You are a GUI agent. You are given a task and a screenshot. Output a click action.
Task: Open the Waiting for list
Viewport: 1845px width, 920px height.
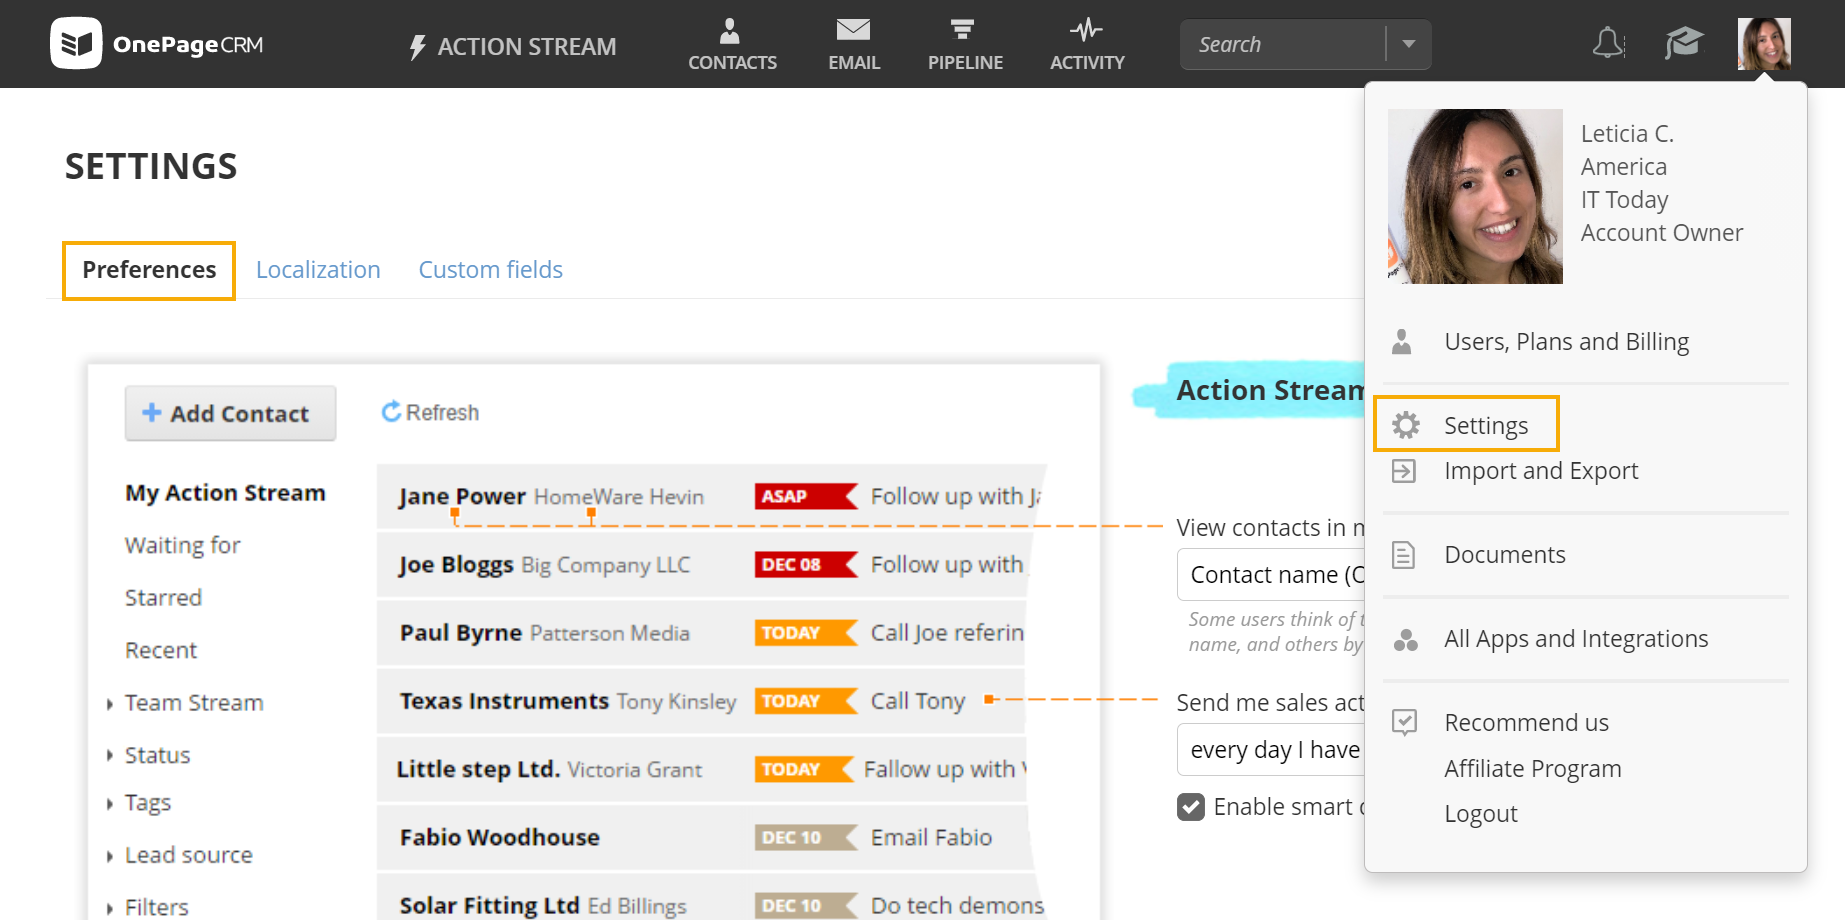click(x=182, y=546)
